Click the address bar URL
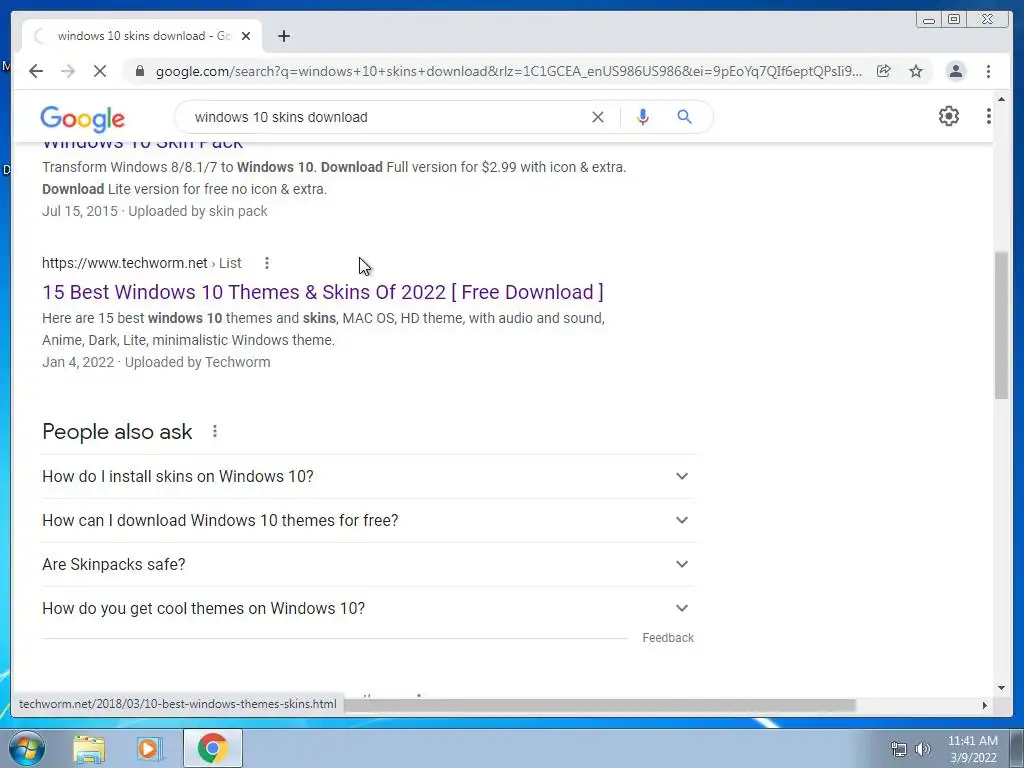The image size is (1024, 768). point(508,71)
